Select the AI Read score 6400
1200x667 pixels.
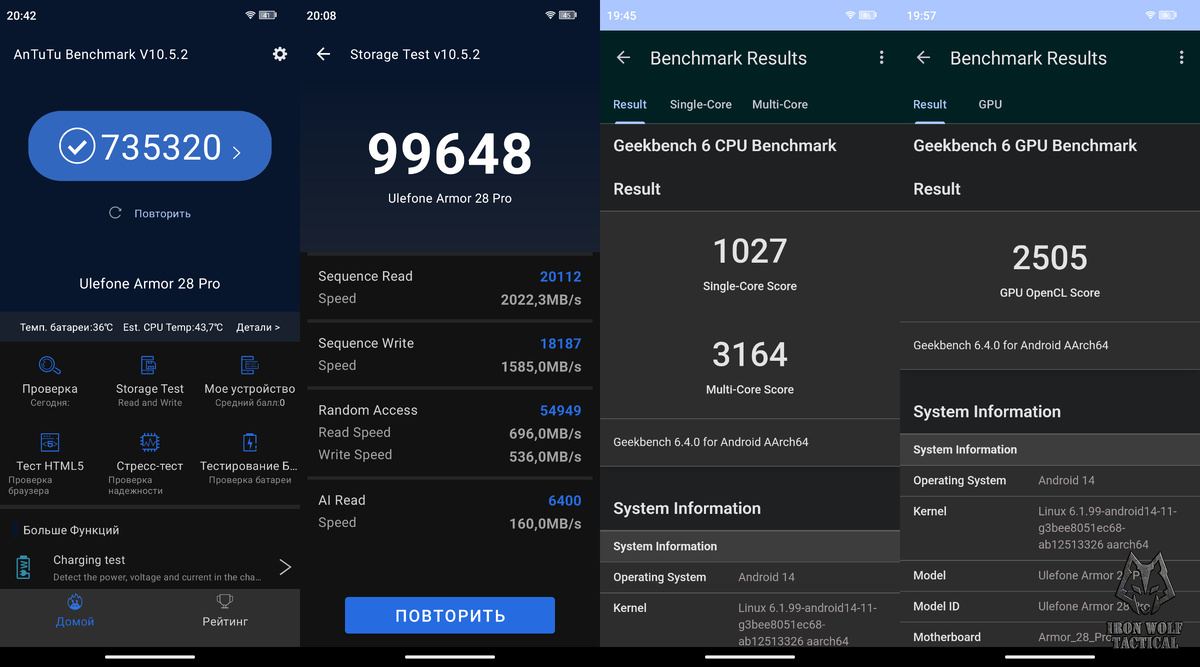pos(565,500)
